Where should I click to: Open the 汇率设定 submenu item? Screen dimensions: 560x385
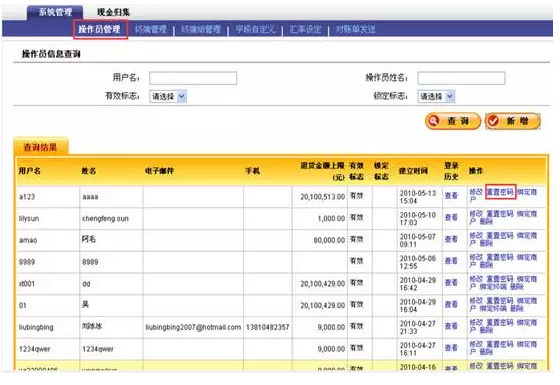305,29
